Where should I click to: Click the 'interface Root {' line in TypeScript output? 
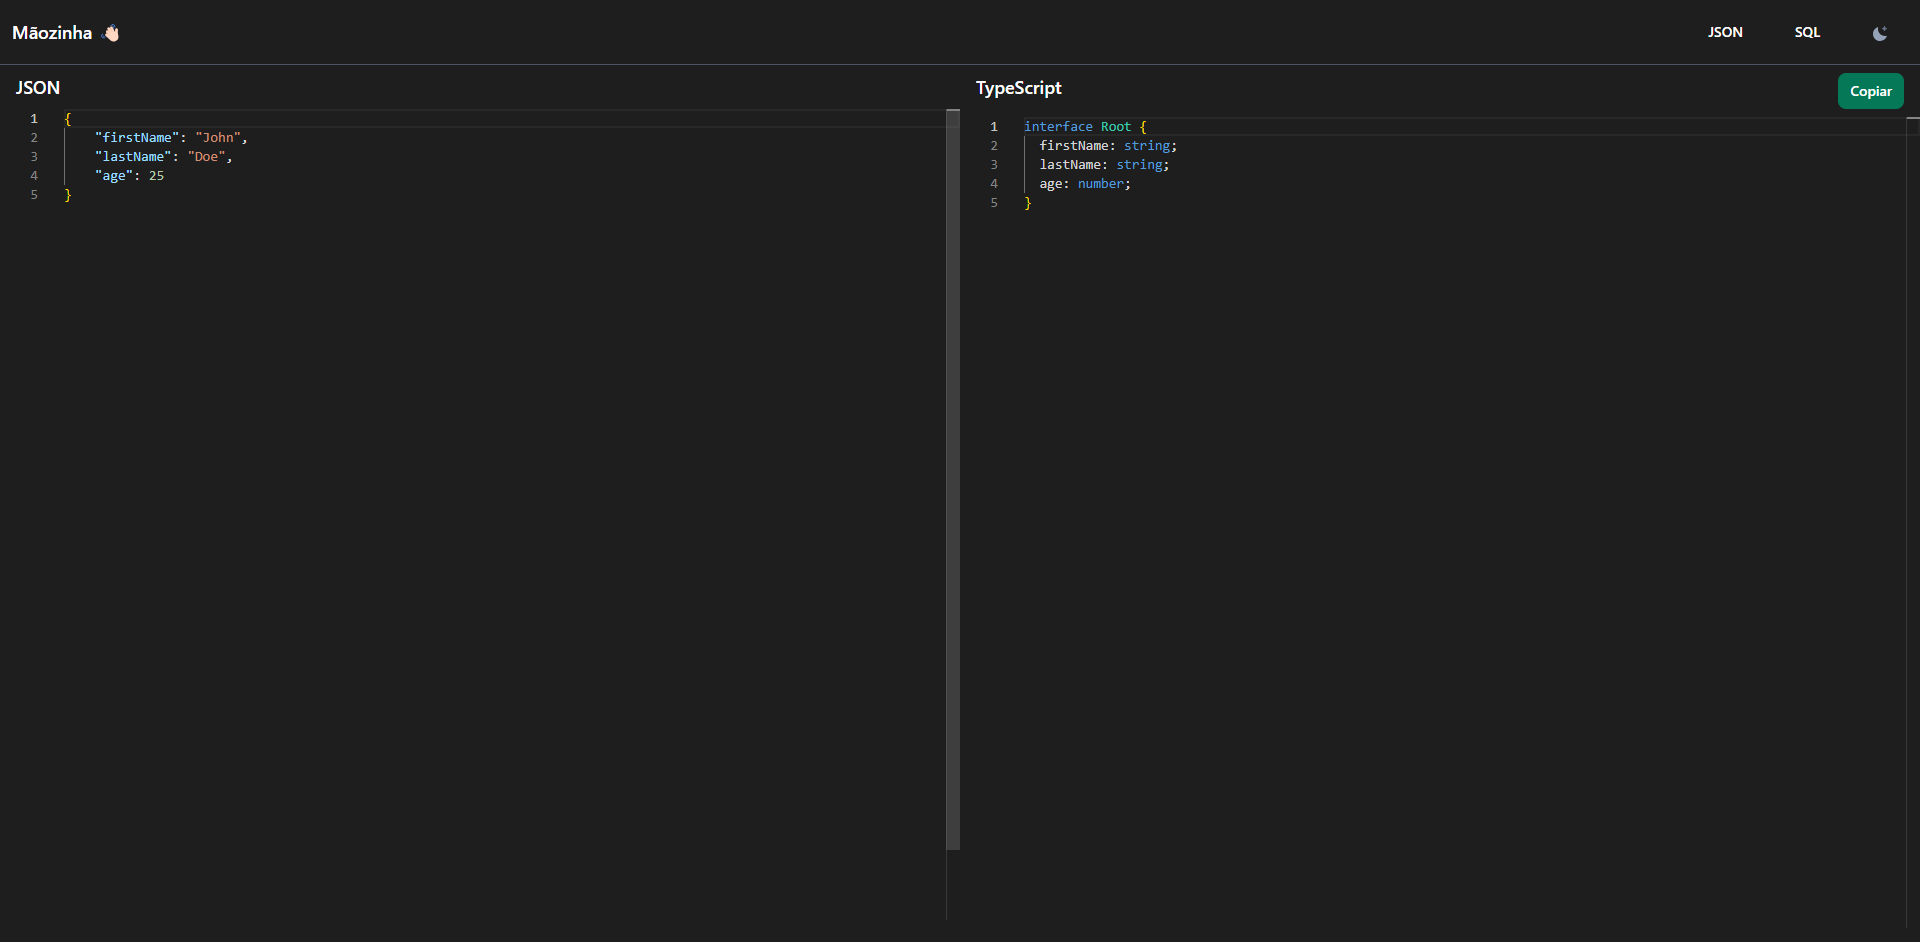(1085, 127)
